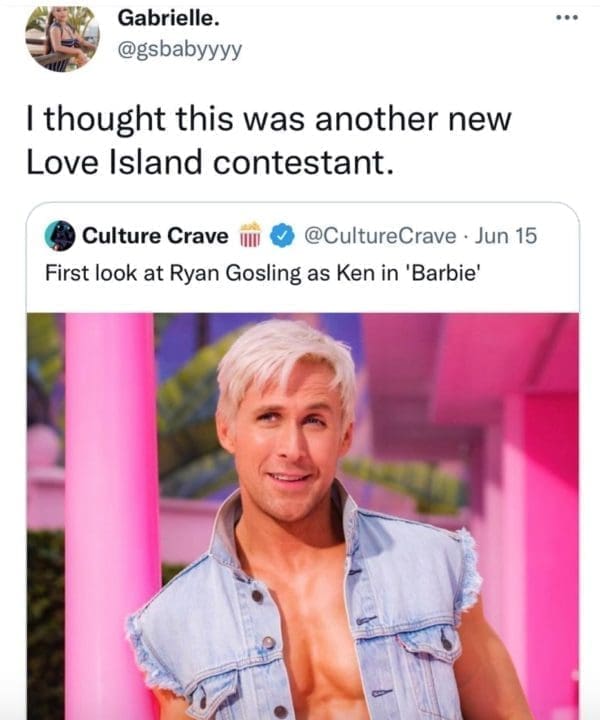
Task: Click the Jun 15 timestamp
Action: [x=506, y=236]
